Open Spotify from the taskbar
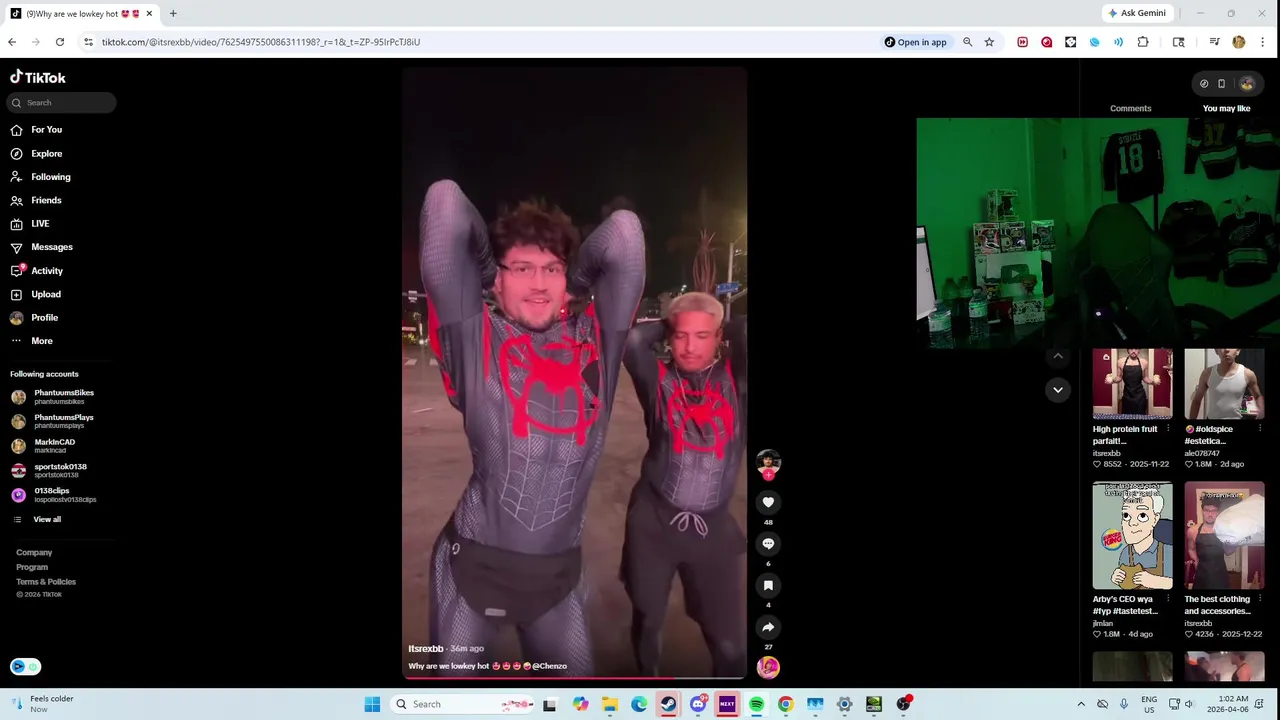Viewport: 1280px width, 720px height. (x=756, y=704)
